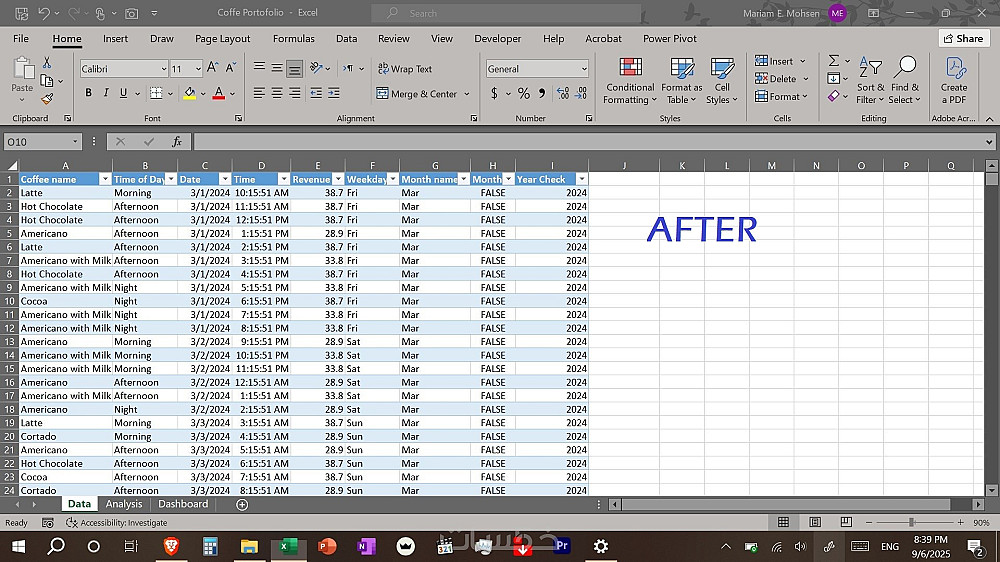The image size is (1000, 562).
Task: Click the Format cells button
Action: (x=777, y=96)
